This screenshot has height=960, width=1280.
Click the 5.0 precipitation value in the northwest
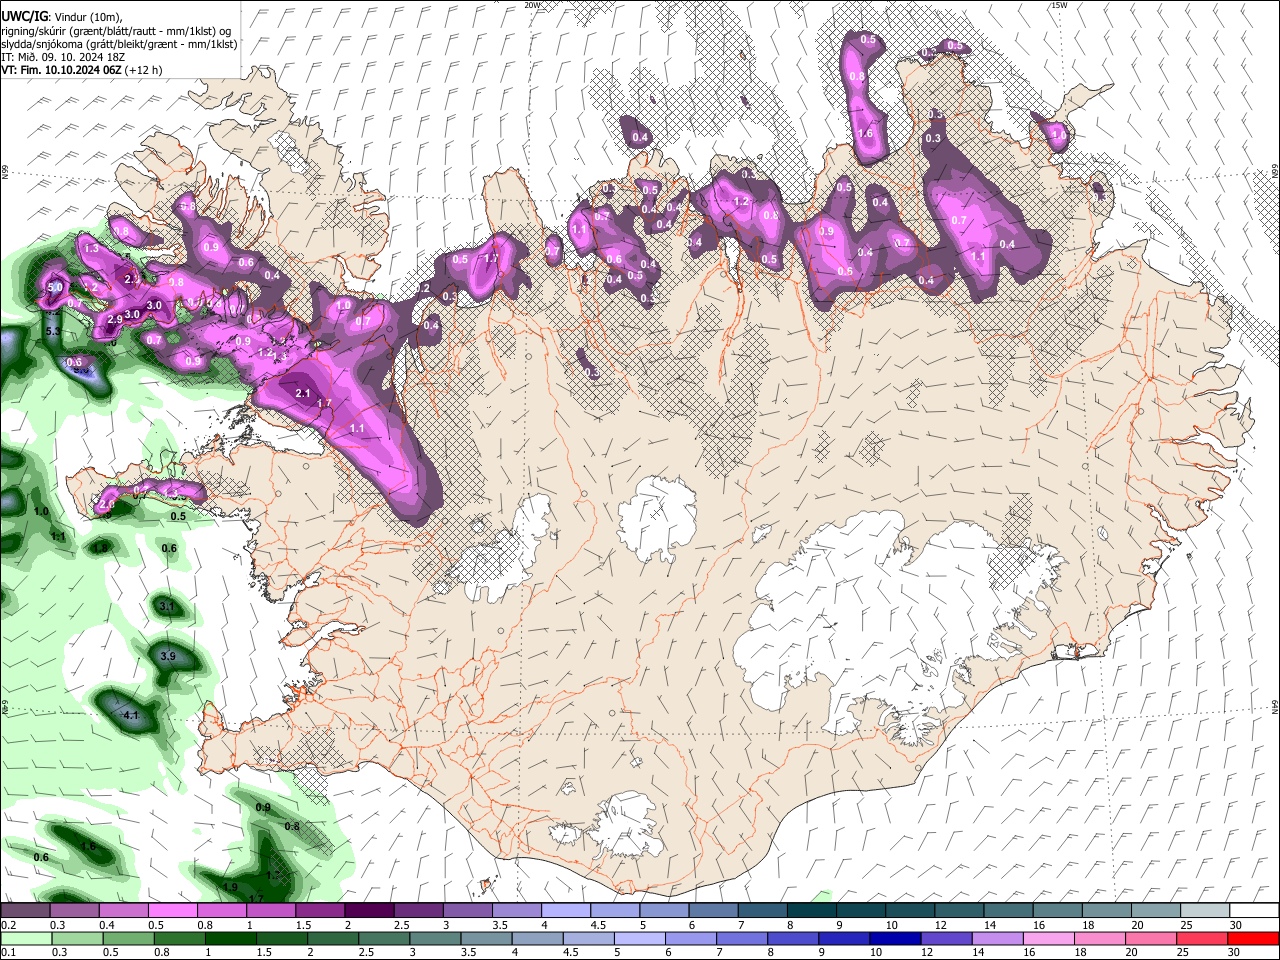[x=54, y=287]
